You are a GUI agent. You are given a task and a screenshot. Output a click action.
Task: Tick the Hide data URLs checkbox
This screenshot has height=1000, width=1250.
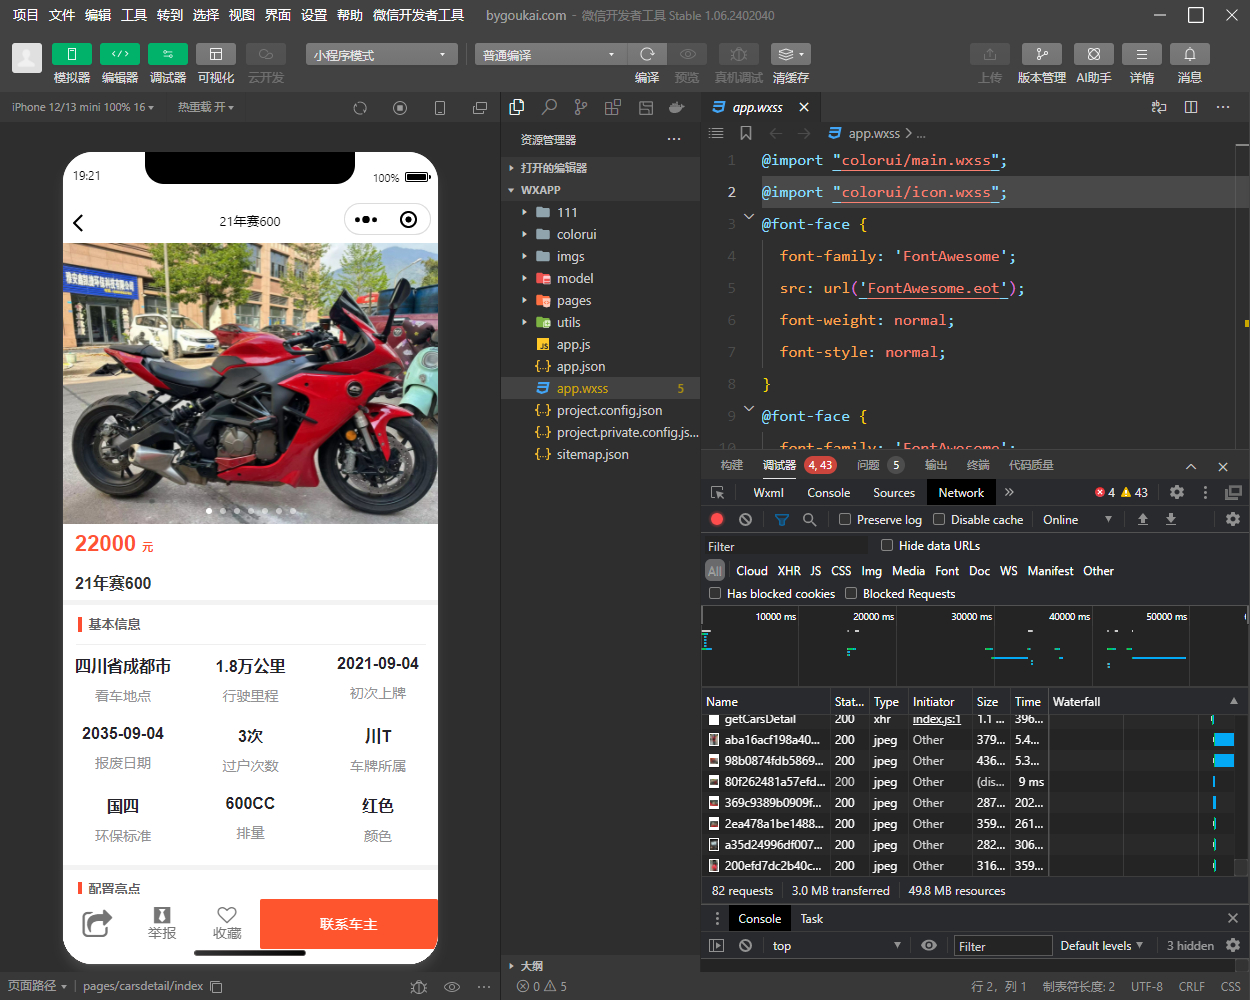click(887, 545)
